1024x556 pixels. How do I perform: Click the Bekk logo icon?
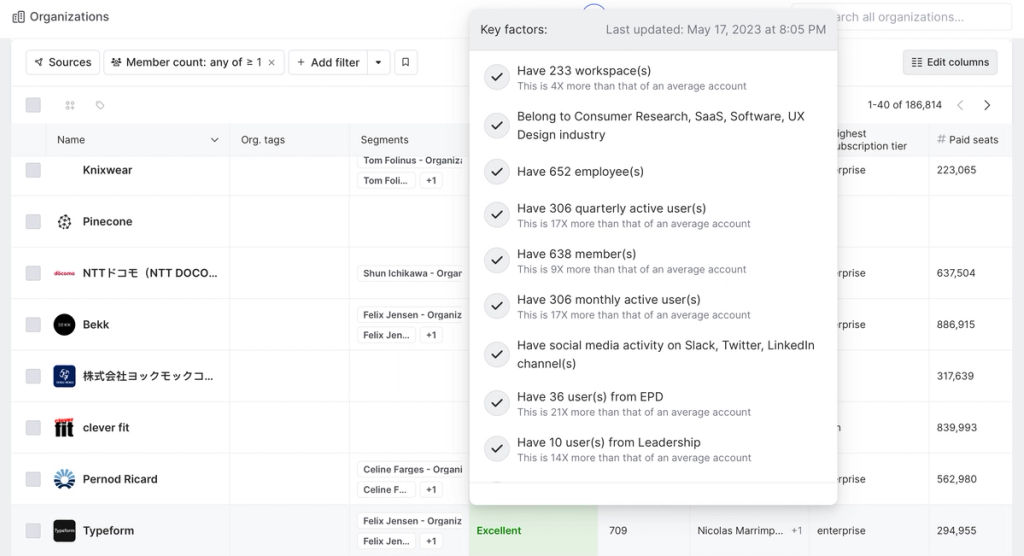pos(64,325)
